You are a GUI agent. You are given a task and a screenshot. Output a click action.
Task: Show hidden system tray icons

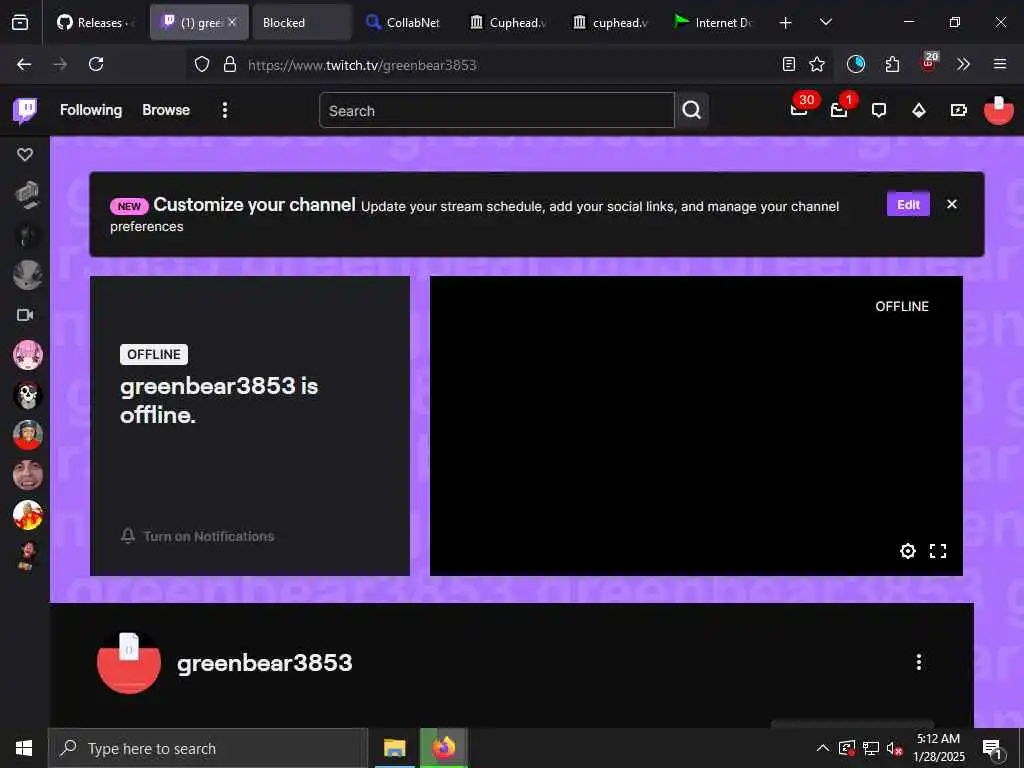click(823, 748)
